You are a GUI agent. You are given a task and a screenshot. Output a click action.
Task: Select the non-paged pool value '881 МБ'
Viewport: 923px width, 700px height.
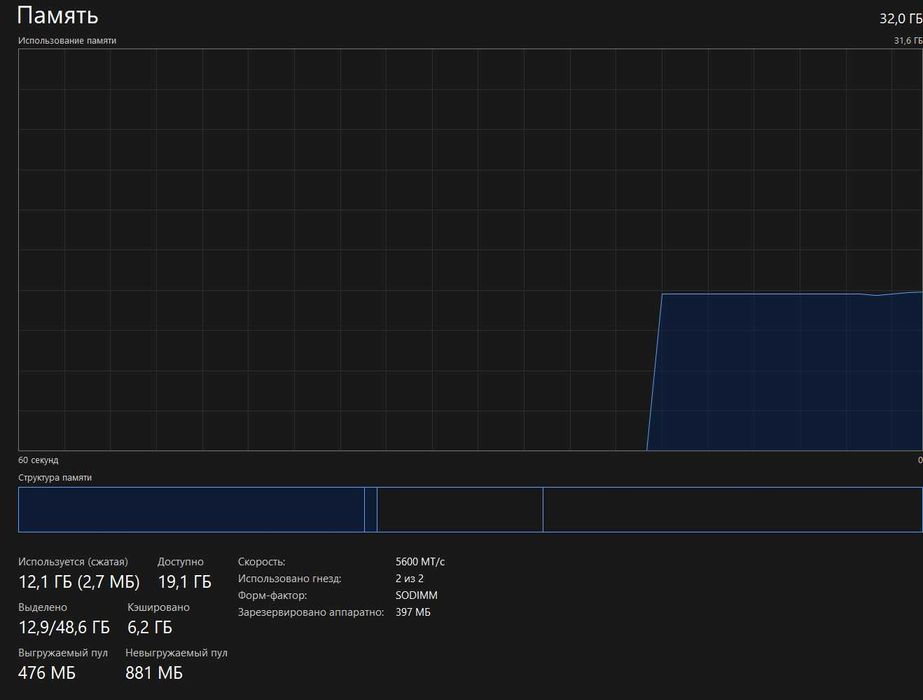click(x=154, y=673)
